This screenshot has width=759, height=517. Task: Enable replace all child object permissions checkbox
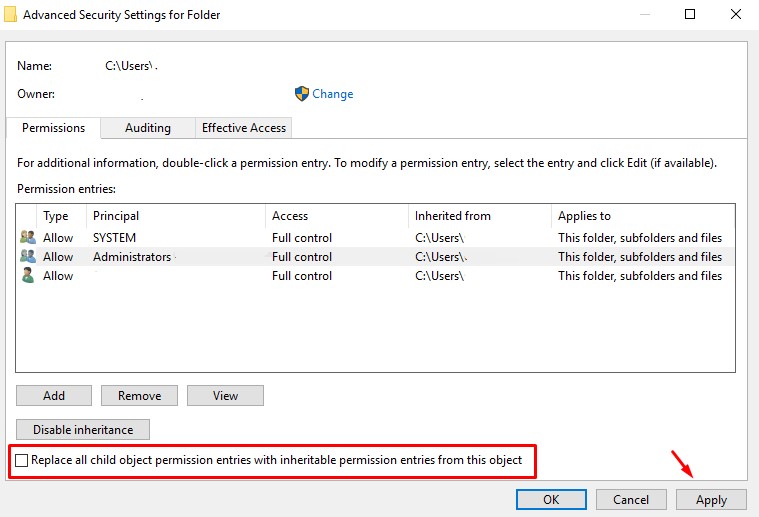[23, 461]
